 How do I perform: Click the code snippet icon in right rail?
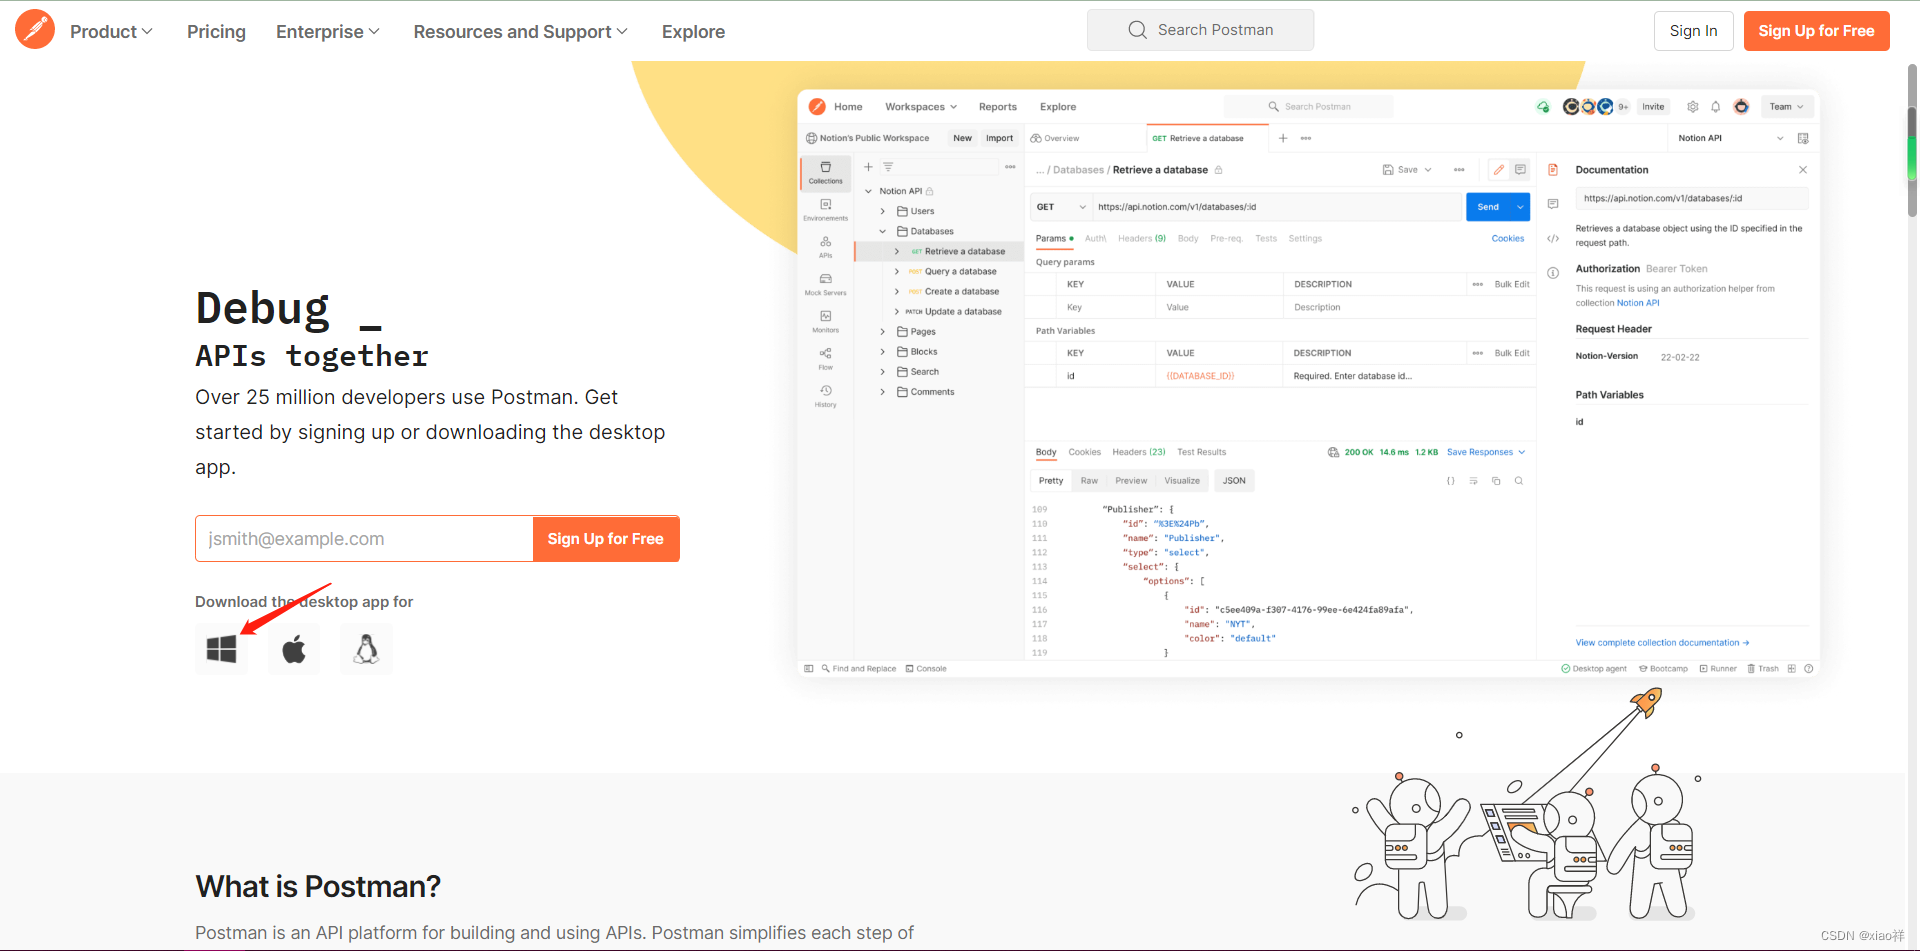pos(1553,238)
